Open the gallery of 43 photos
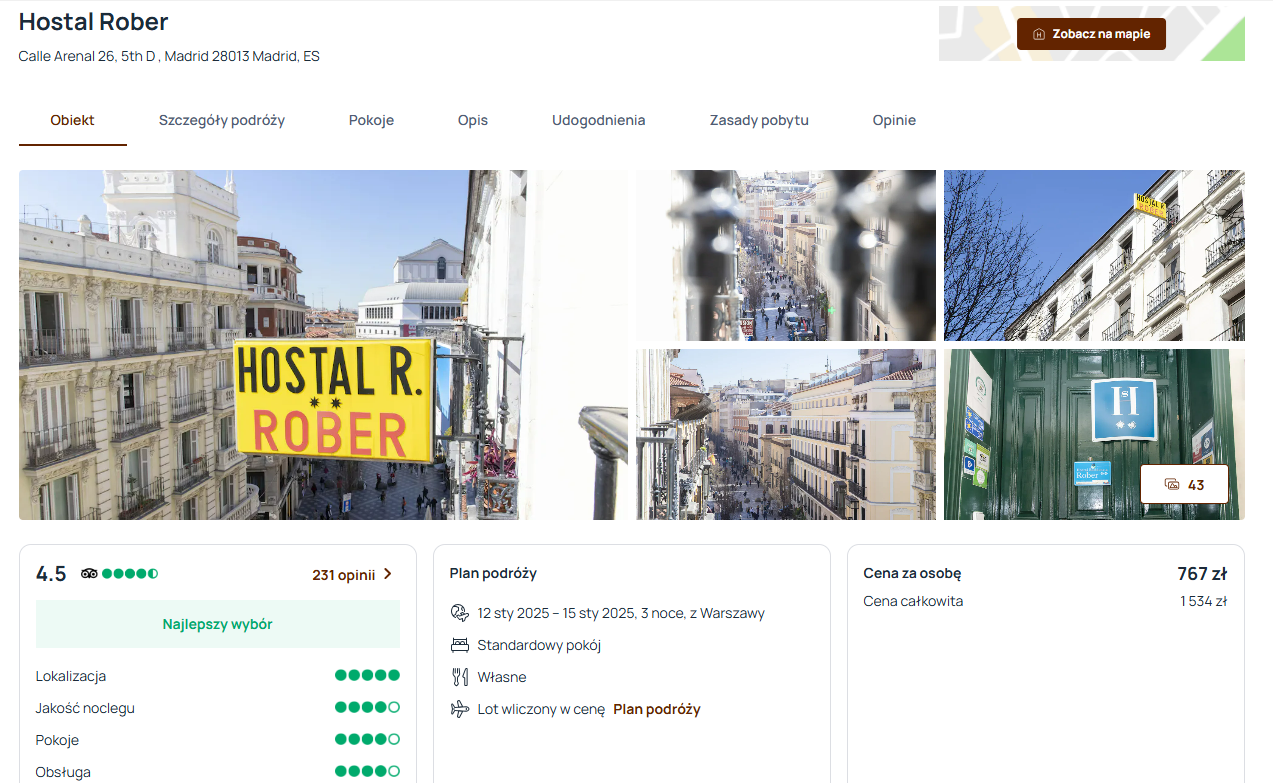Screen dimensions: 1273x783 pos(1184,485)
